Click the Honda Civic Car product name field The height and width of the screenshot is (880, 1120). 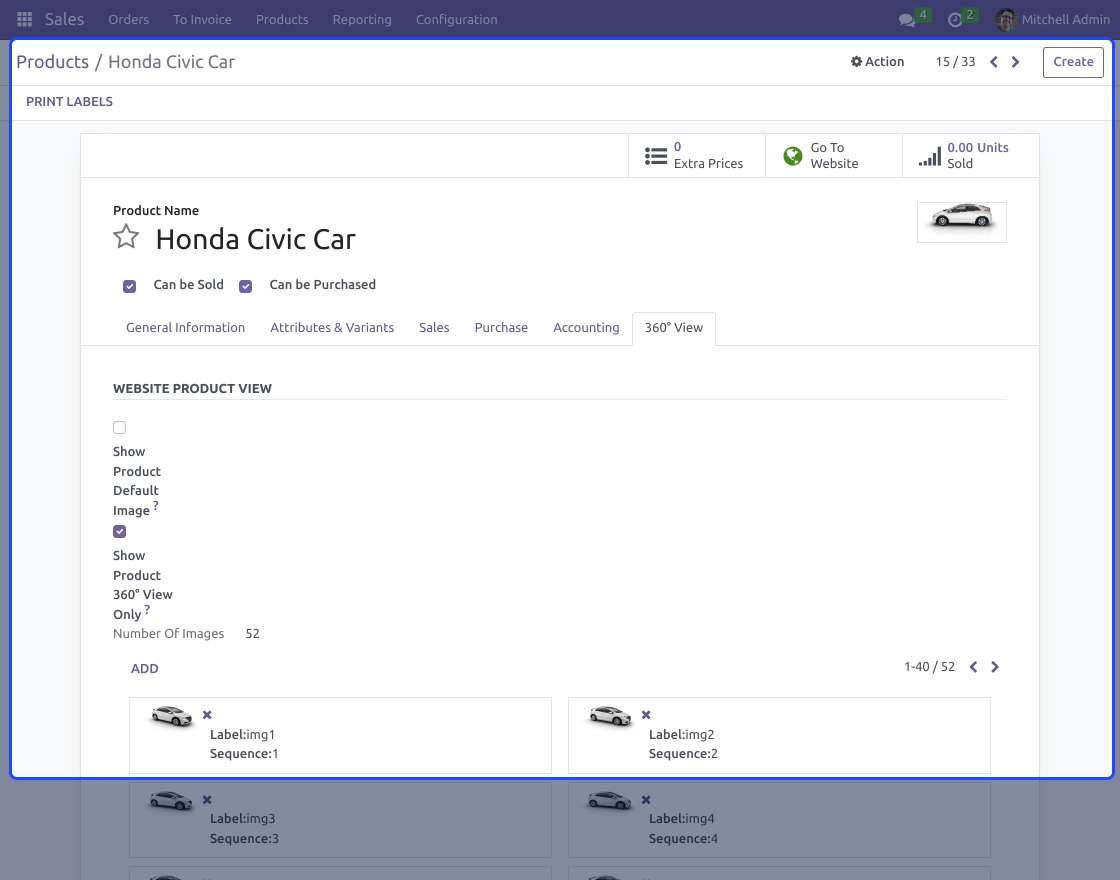(x=256, y=239)
